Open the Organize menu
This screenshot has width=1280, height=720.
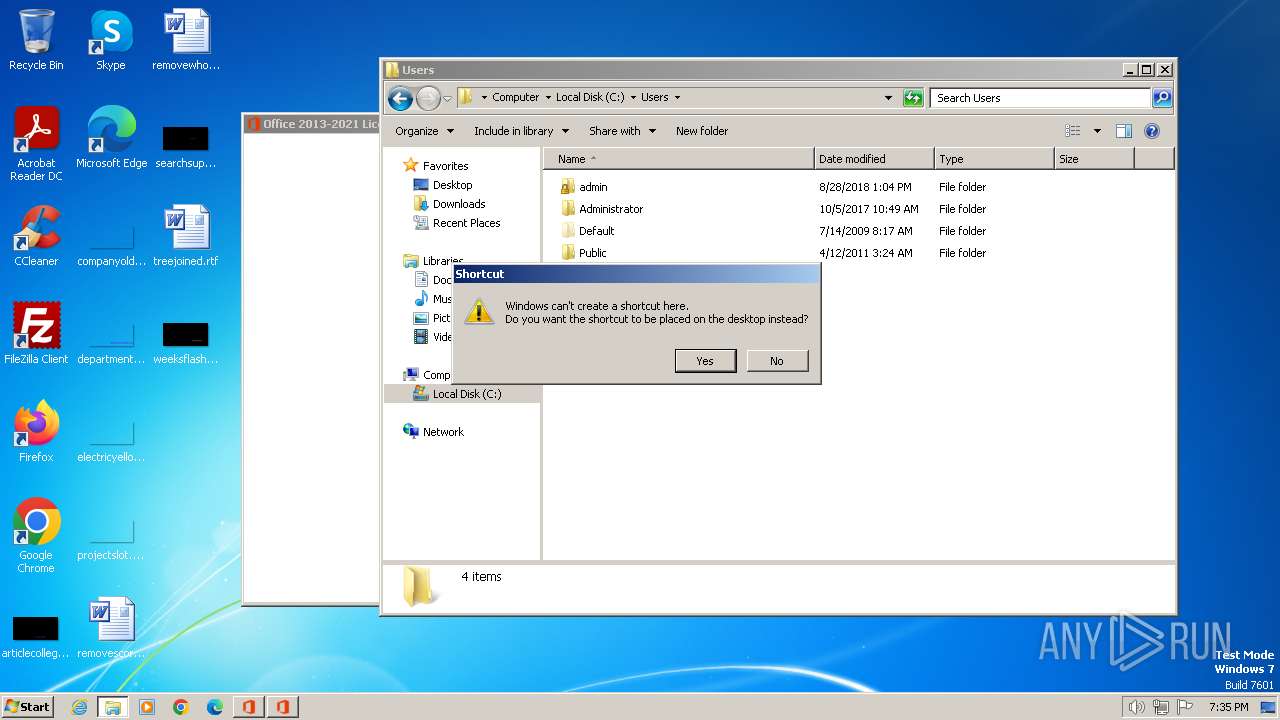(x=424, y=131)
